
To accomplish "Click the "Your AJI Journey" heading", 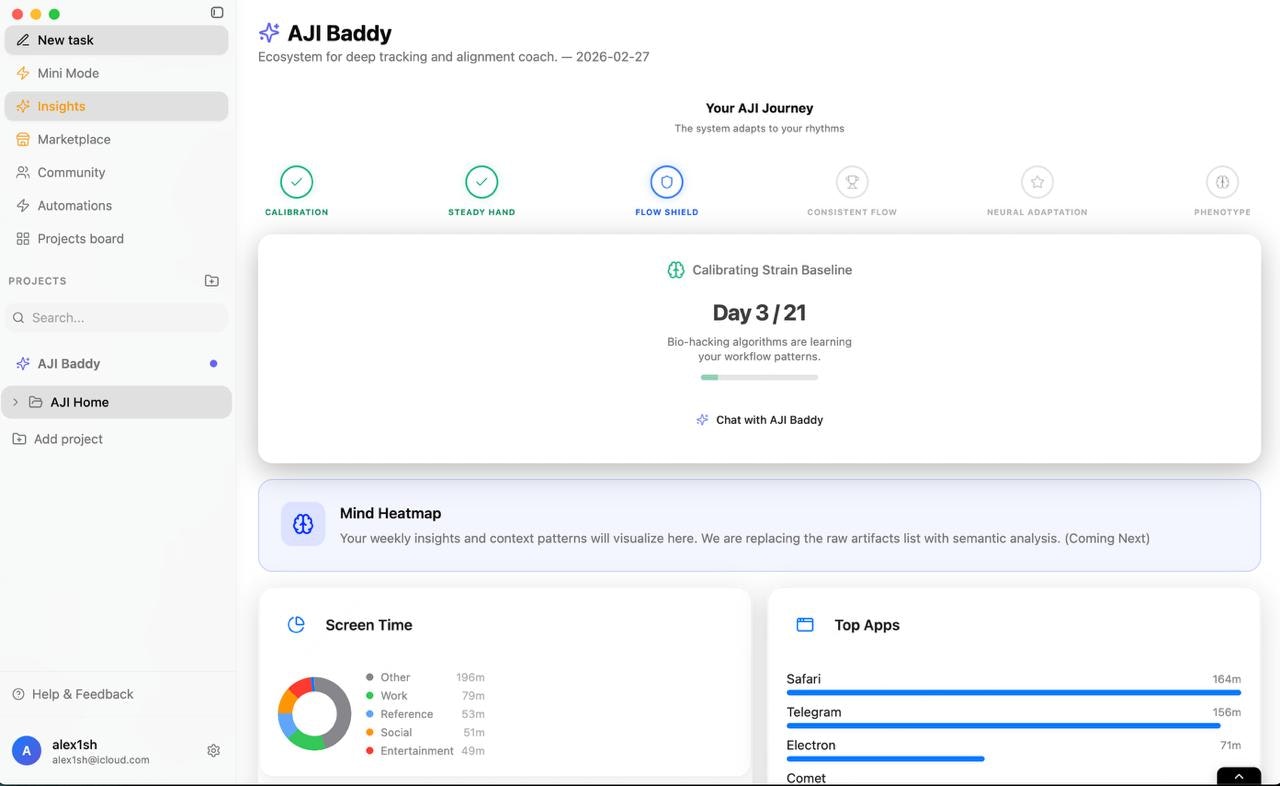I will click(x=759, y=108).
